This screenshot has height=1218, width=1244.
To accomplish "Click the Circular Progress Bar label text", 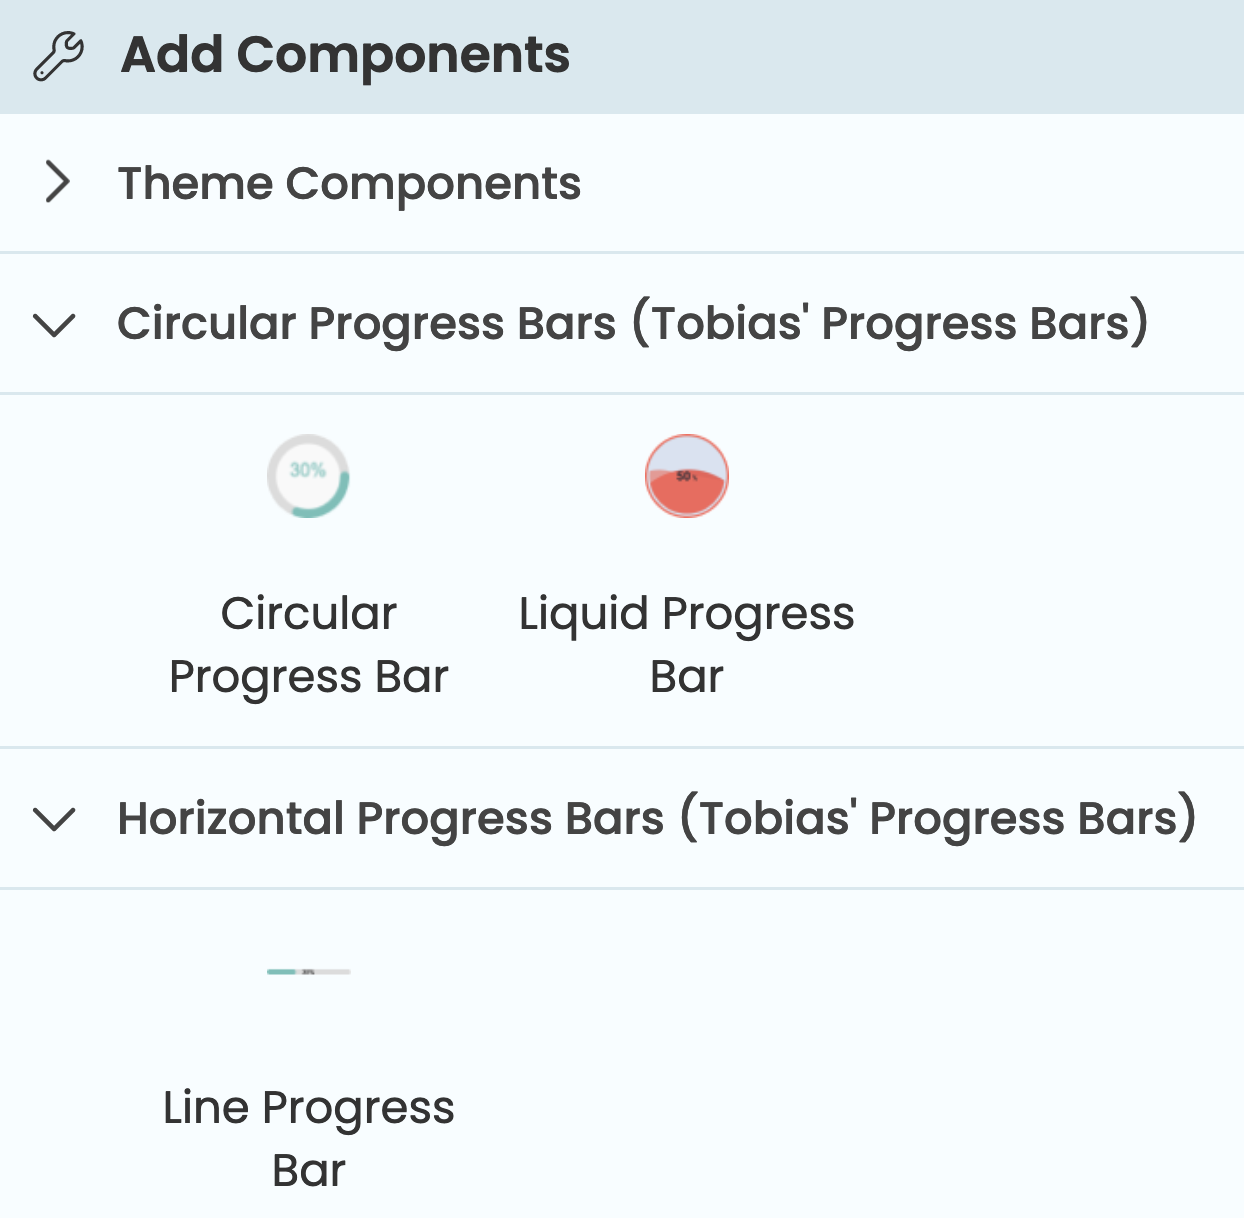I will pos(308,644).
